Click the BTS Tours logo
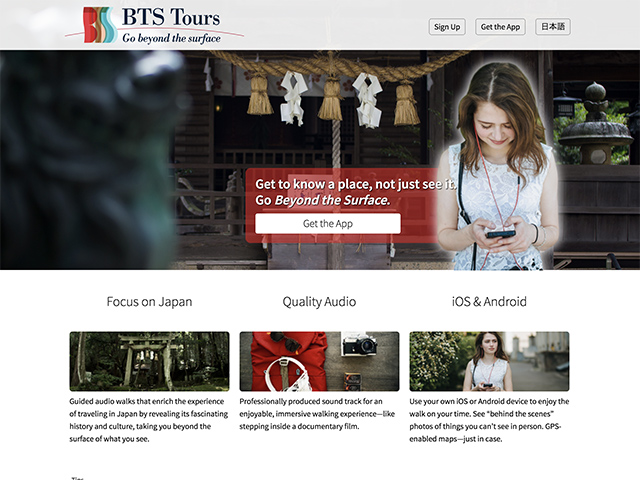Screen dimensions: 640x480 (154, 25)
